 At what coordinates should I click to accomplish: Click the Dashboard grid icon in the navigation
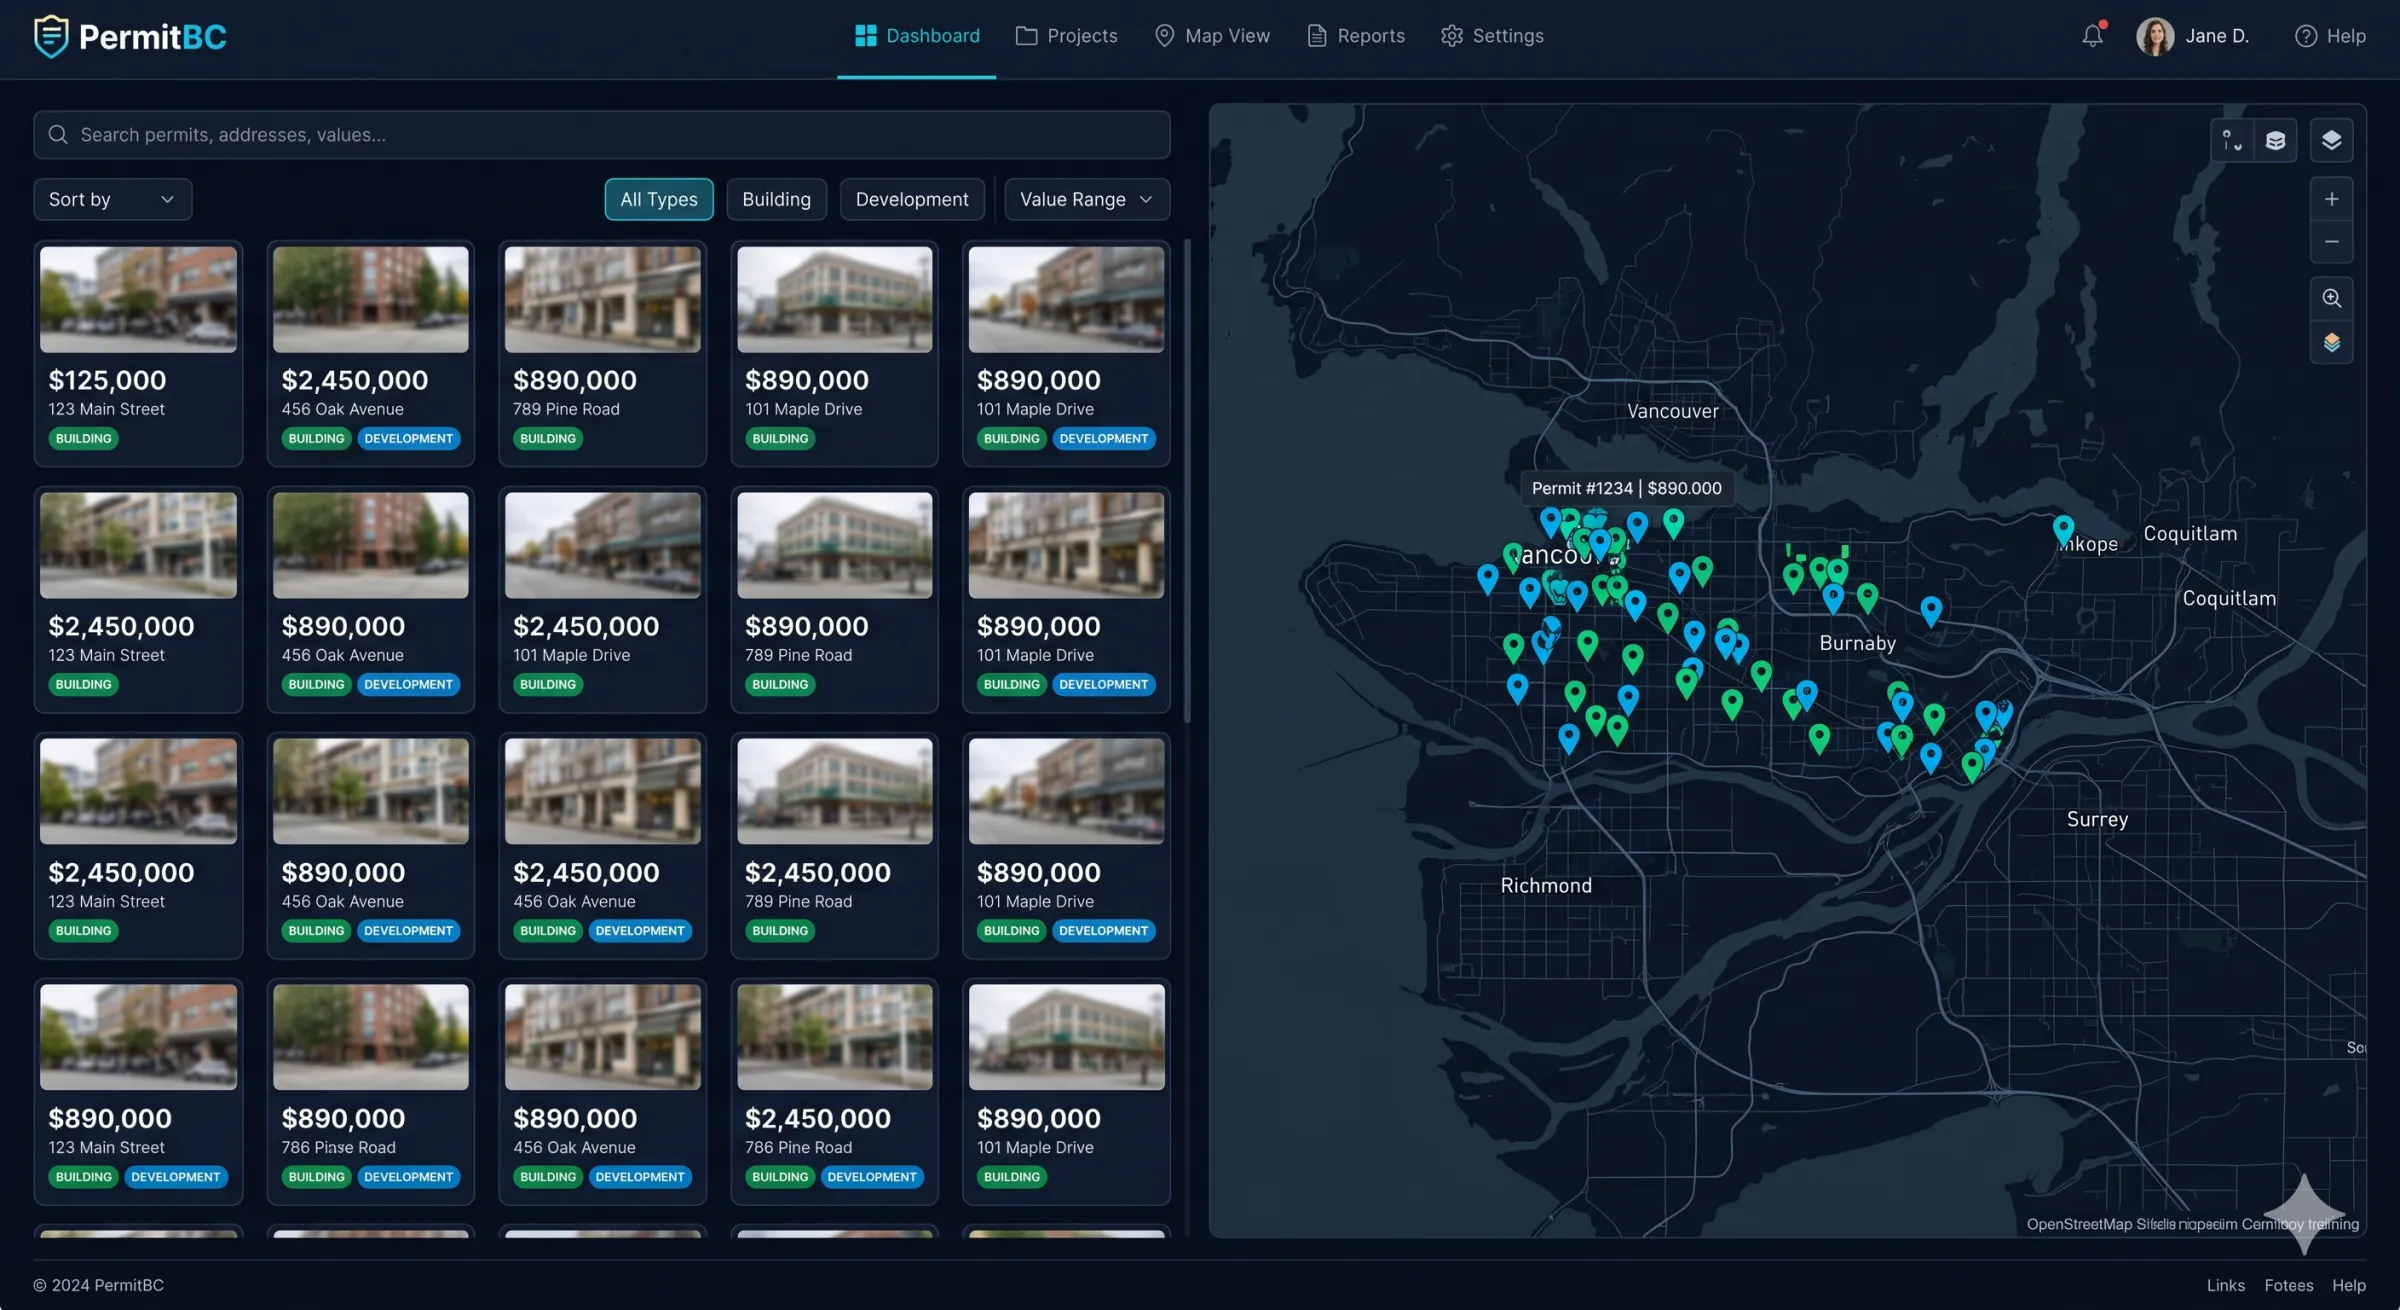(865, 36)
